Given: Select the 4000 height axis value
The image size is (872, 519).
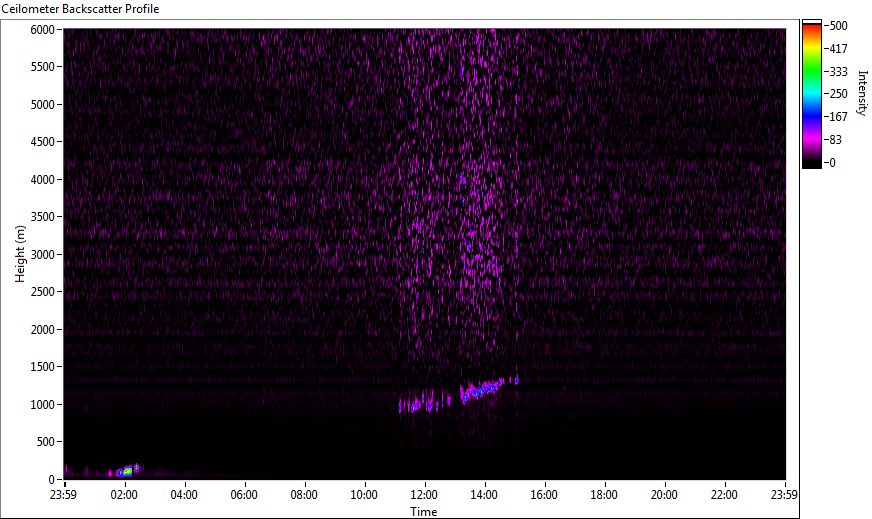Looking at the screenshot, I should pyautogui.click(x=42, y=180).
